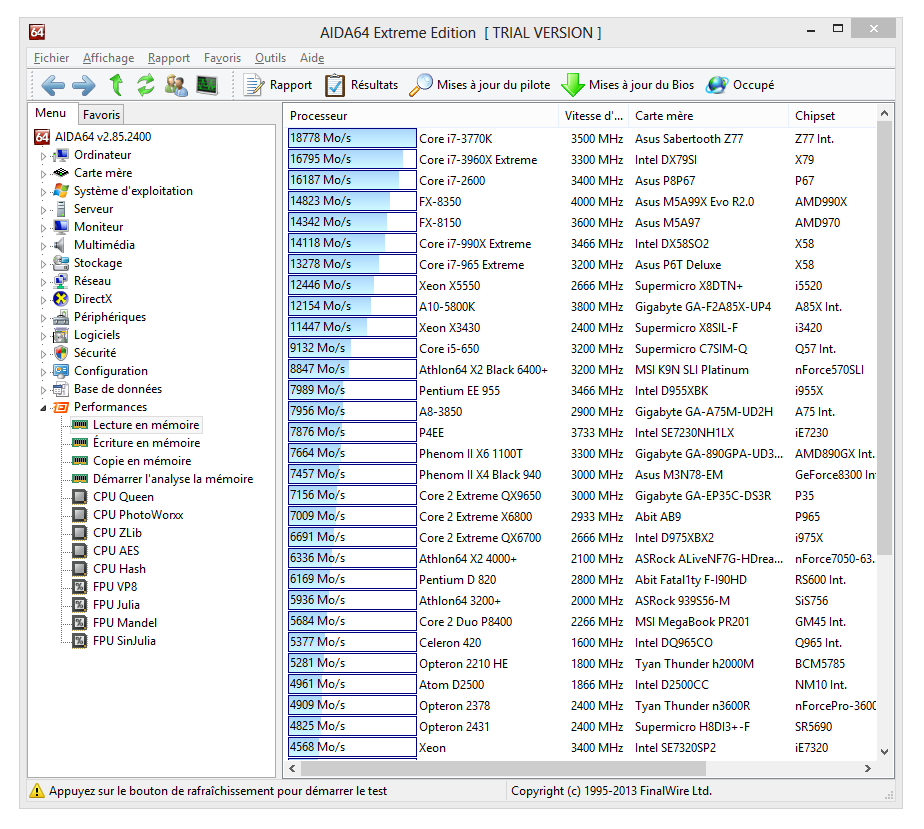924x829 pixels.
Task: Select the DirectX tree icon
Action: pyautogui.click(x=60, y=299)
